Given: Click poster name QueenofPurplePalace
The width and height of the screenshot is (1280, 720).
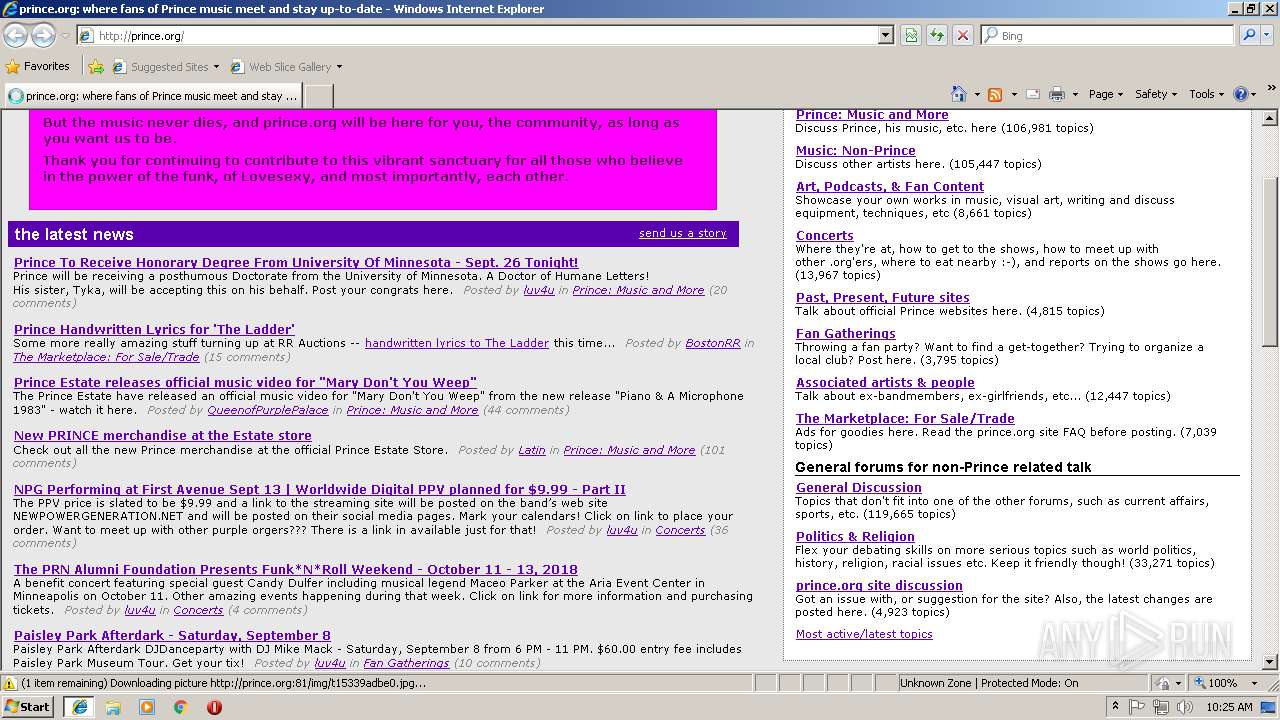Looking at the screenshot, I should (268, 410).
